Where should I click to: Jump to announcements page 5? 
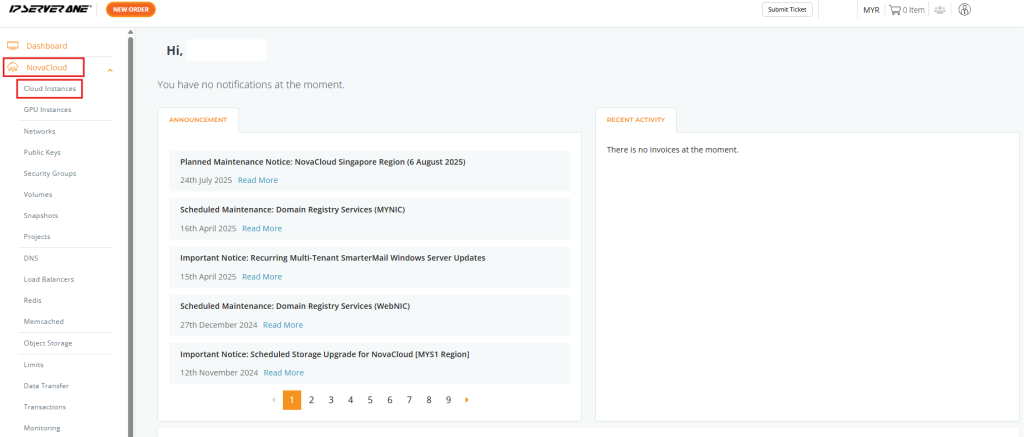[370, 400]
